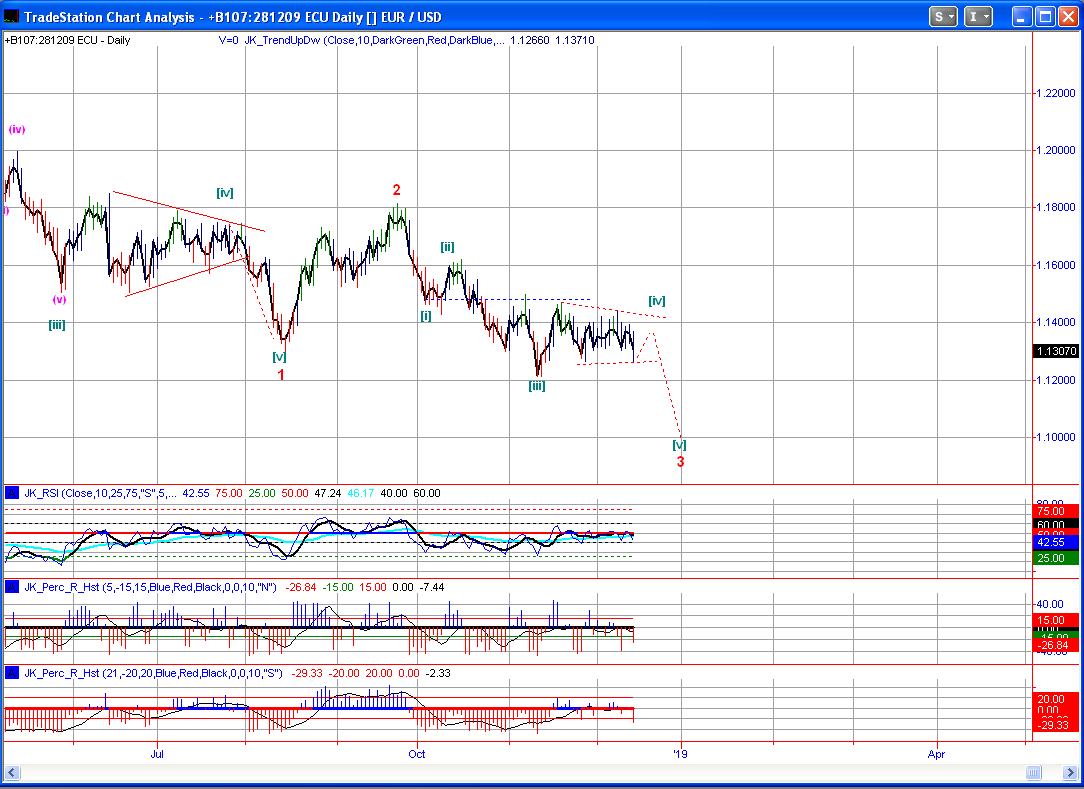Click the icon beside JK_Perc_R_Hst (21,-20,20
1084x789 pixels.
(x=12, y=673)
